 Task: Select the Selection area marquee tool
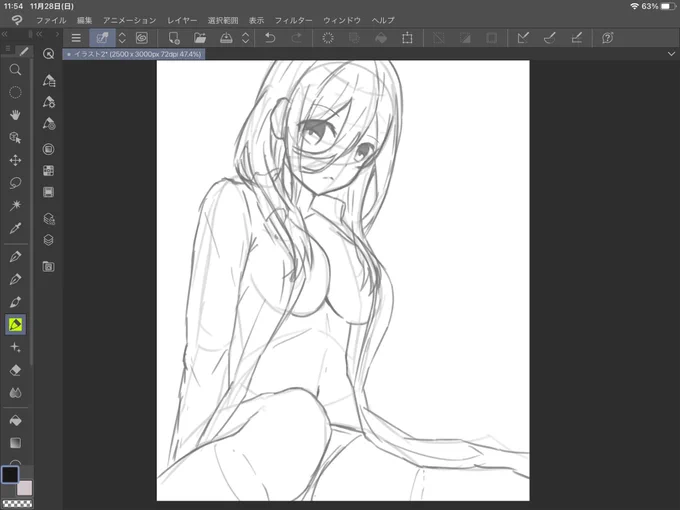[x=15, y=92]
